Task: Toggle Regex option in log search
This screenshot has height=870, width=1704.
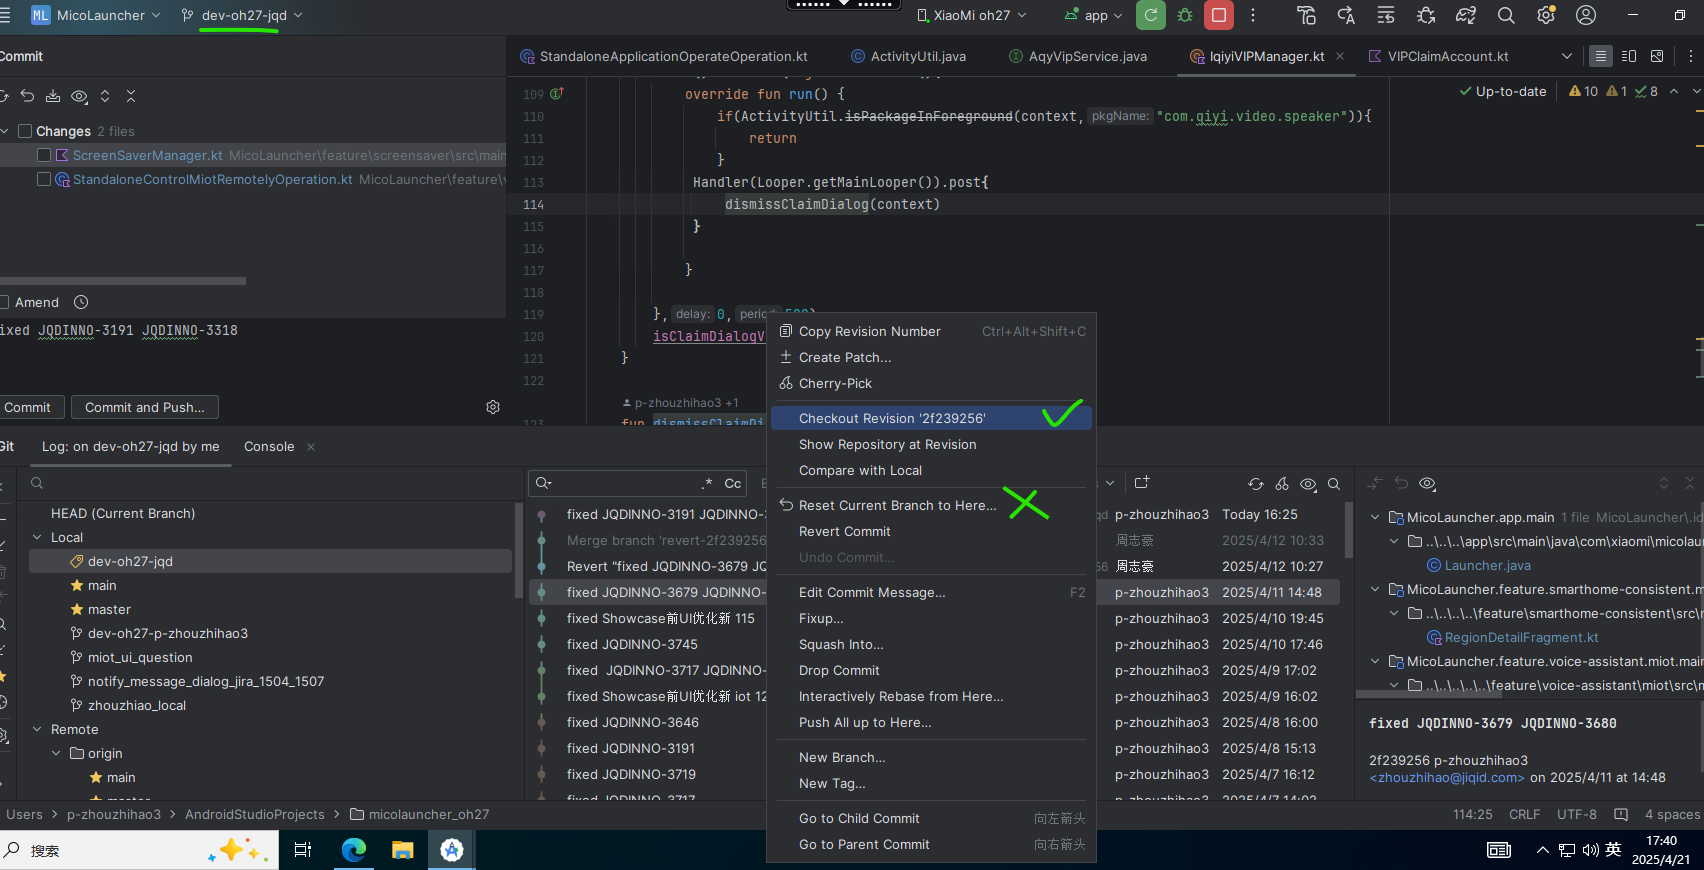Action: [708, 483]
